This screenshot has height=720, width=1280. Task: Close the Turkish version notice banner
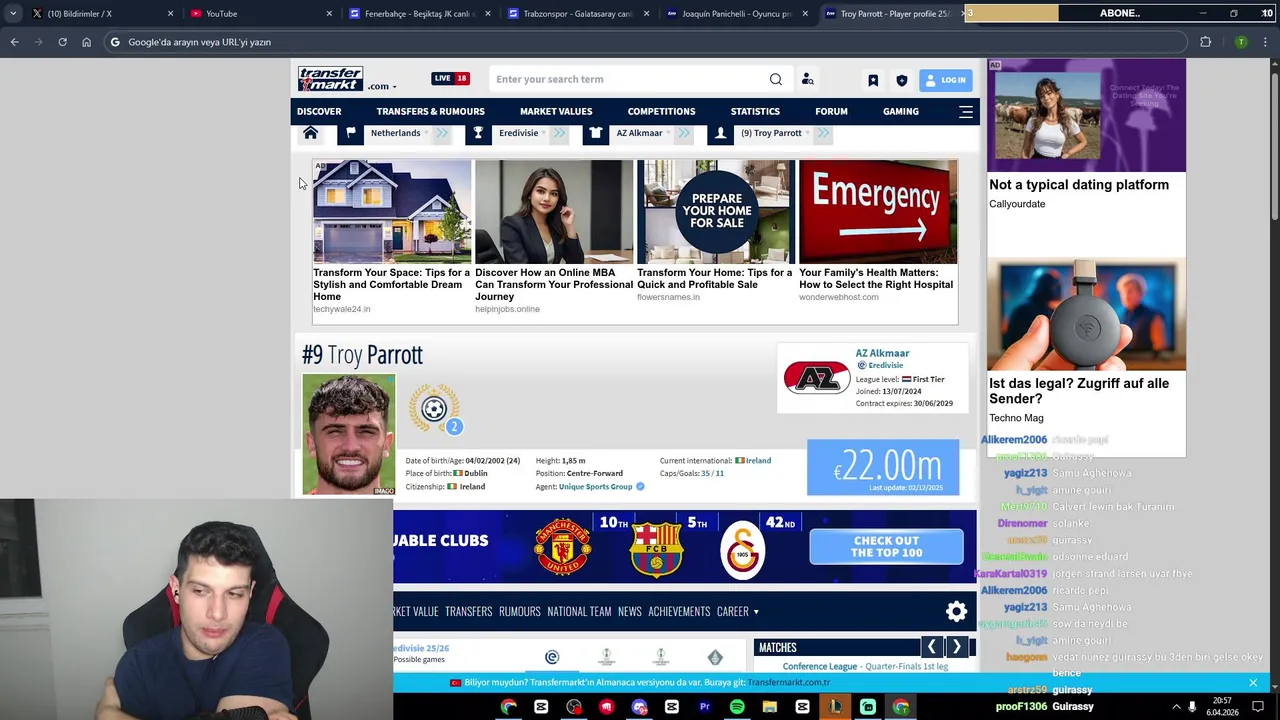click(x=1253, y=683)
